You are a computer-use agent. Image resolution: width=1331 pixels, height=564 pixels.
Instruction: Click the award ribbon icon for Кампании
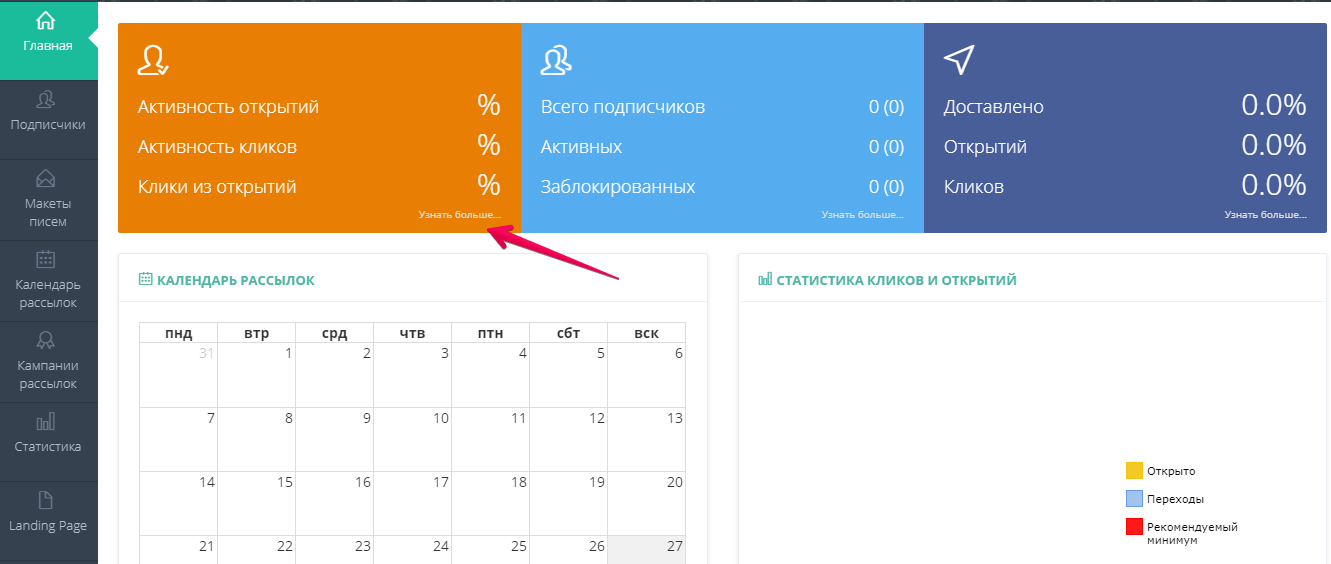46,341
